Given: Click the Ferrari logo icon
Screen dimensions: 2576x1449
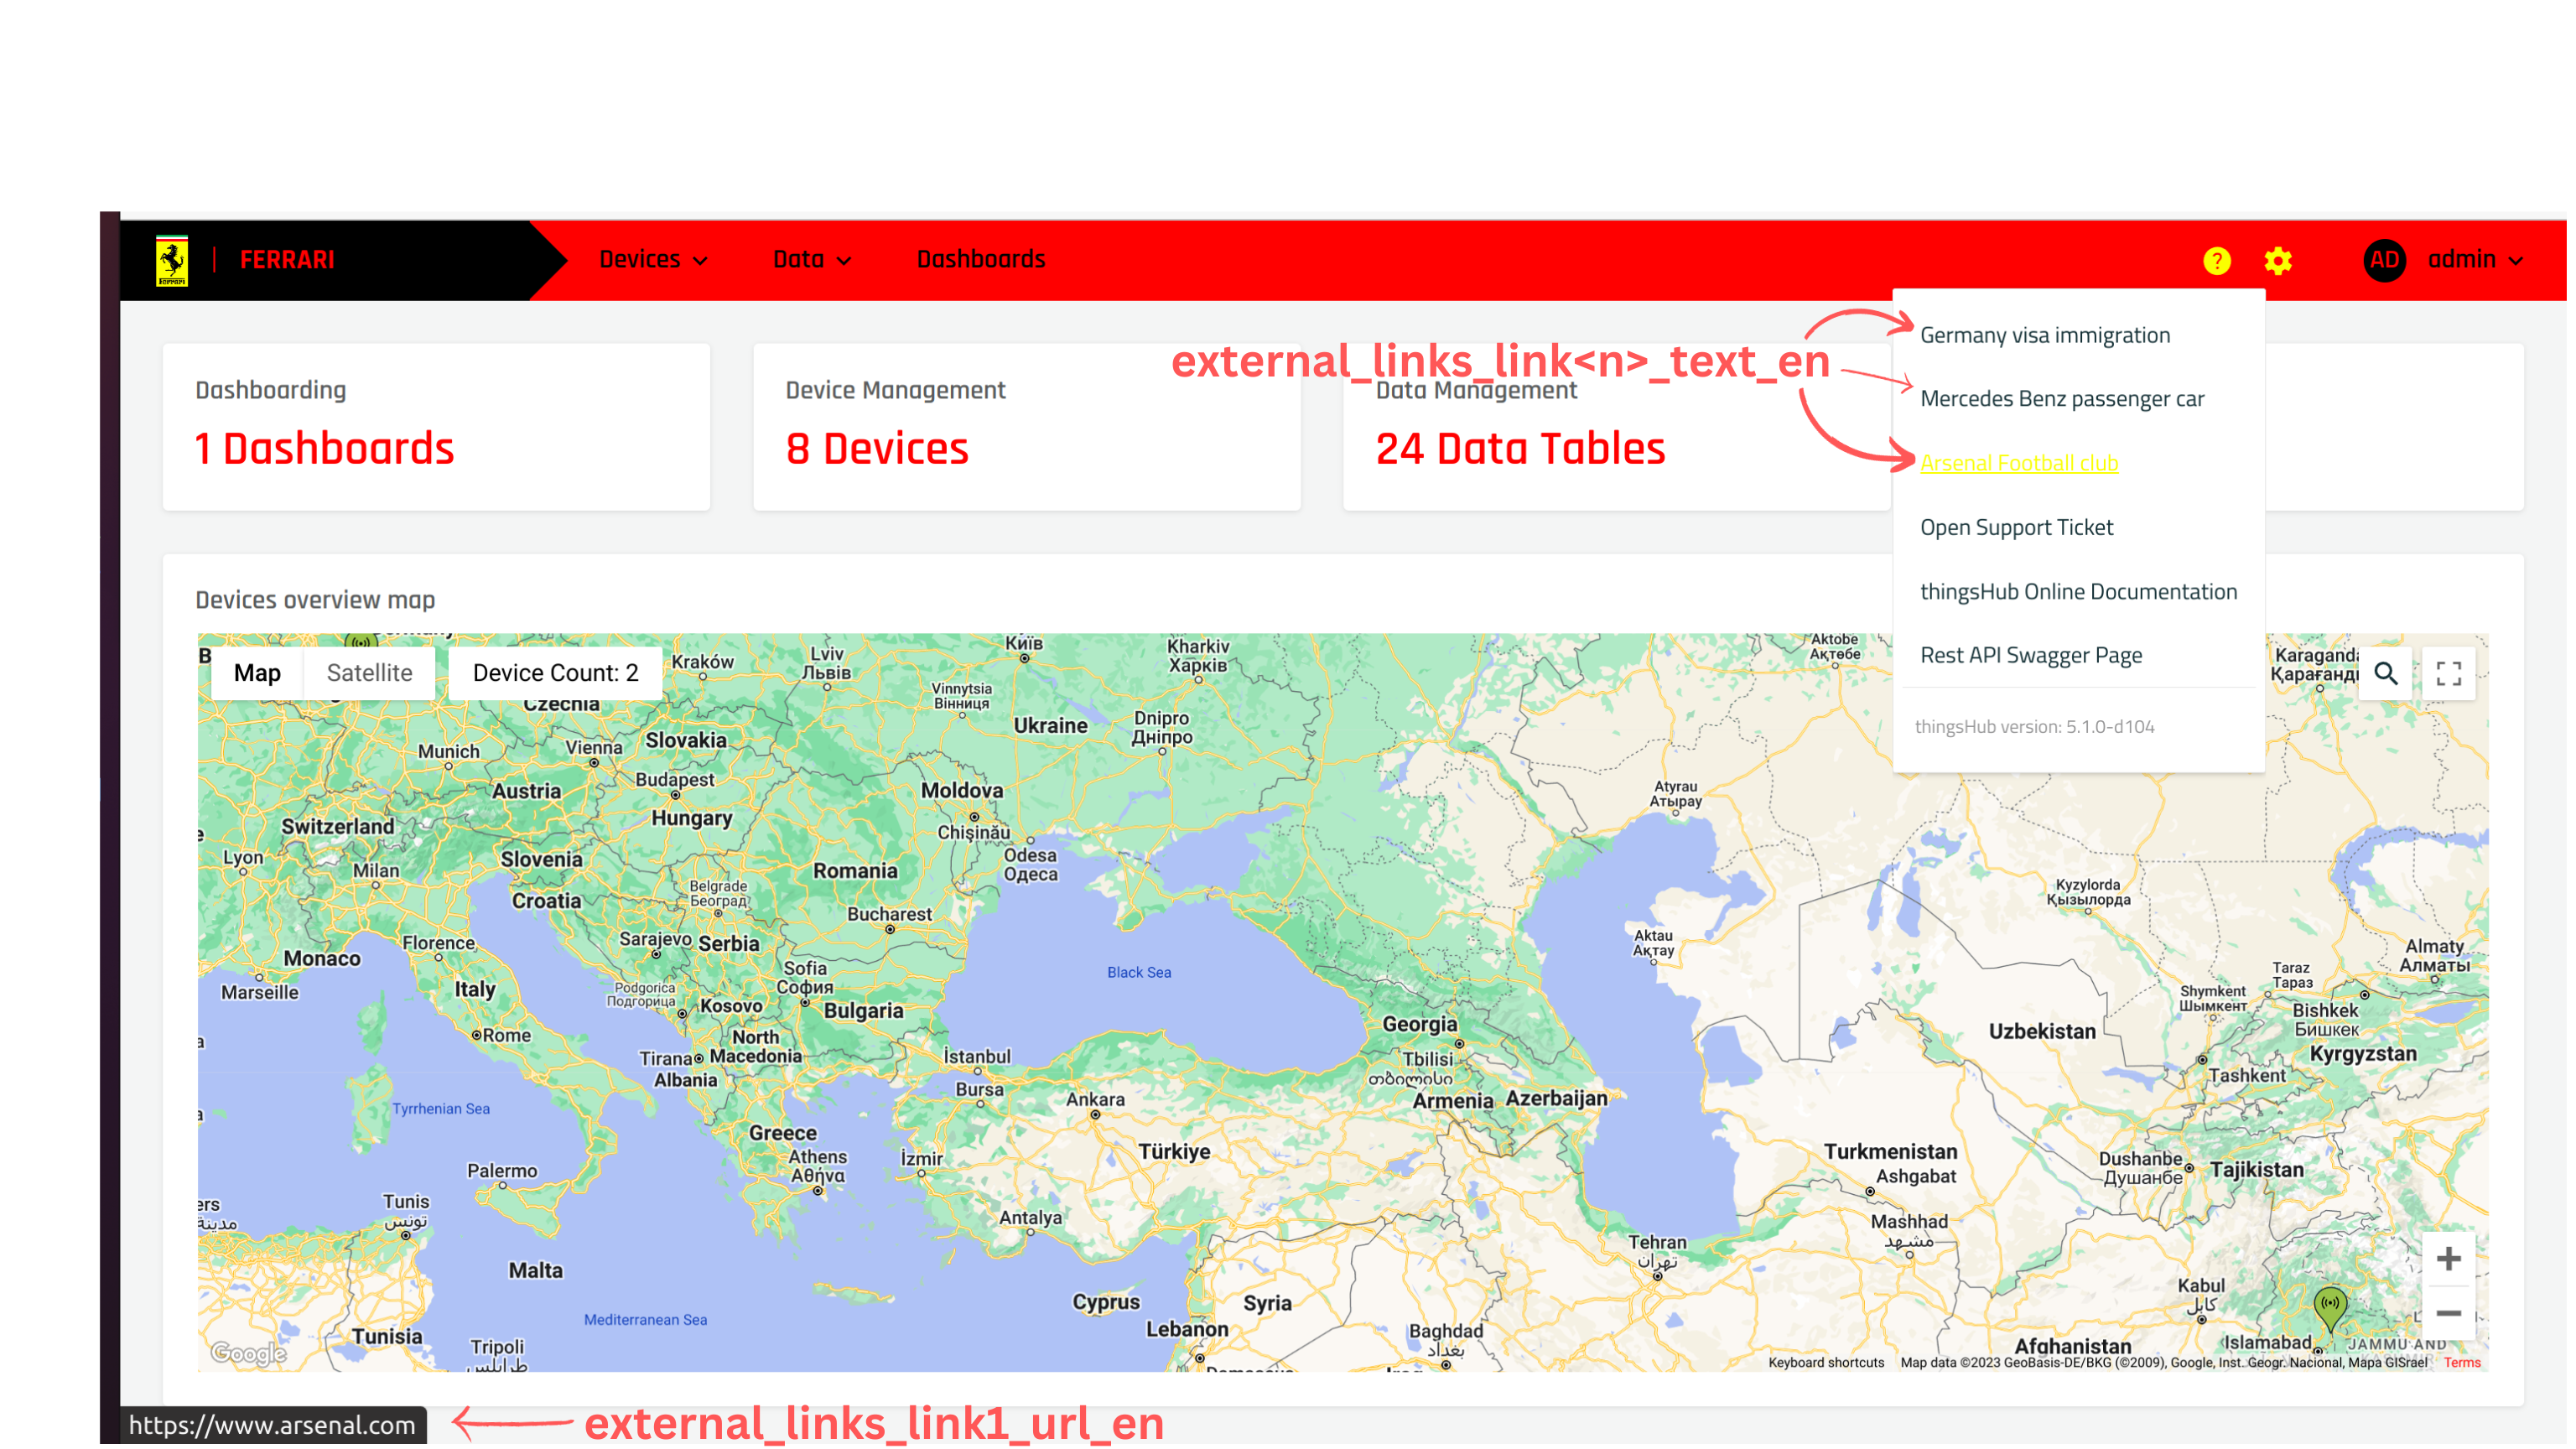Looking at the screenshot, I should 171,260.
